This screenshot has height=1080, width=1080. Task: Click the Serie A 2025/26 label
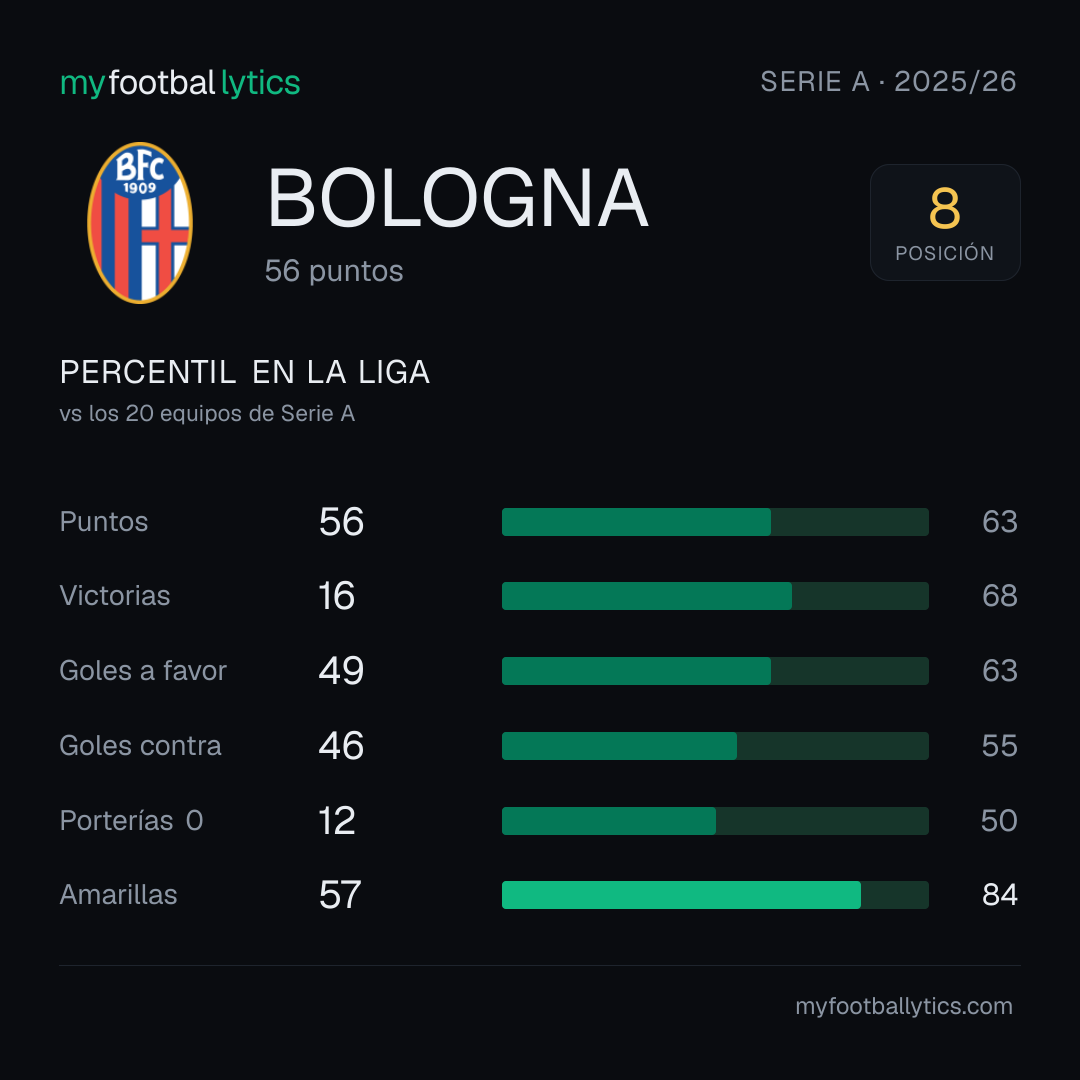click(x=888, y=82)
